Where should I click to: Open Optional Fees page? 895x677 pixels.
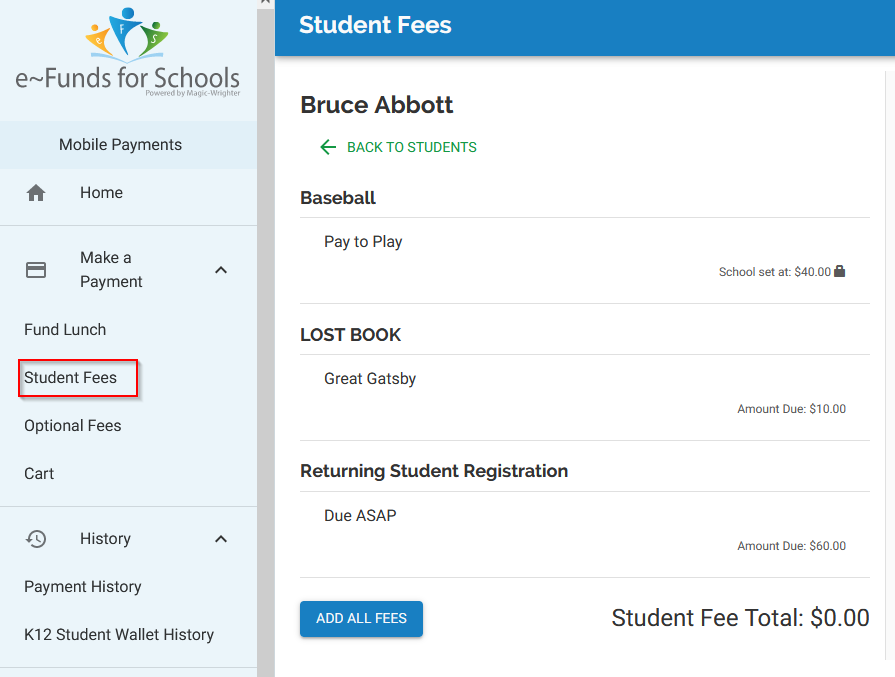pyautogui.click(x=73, y=426)
